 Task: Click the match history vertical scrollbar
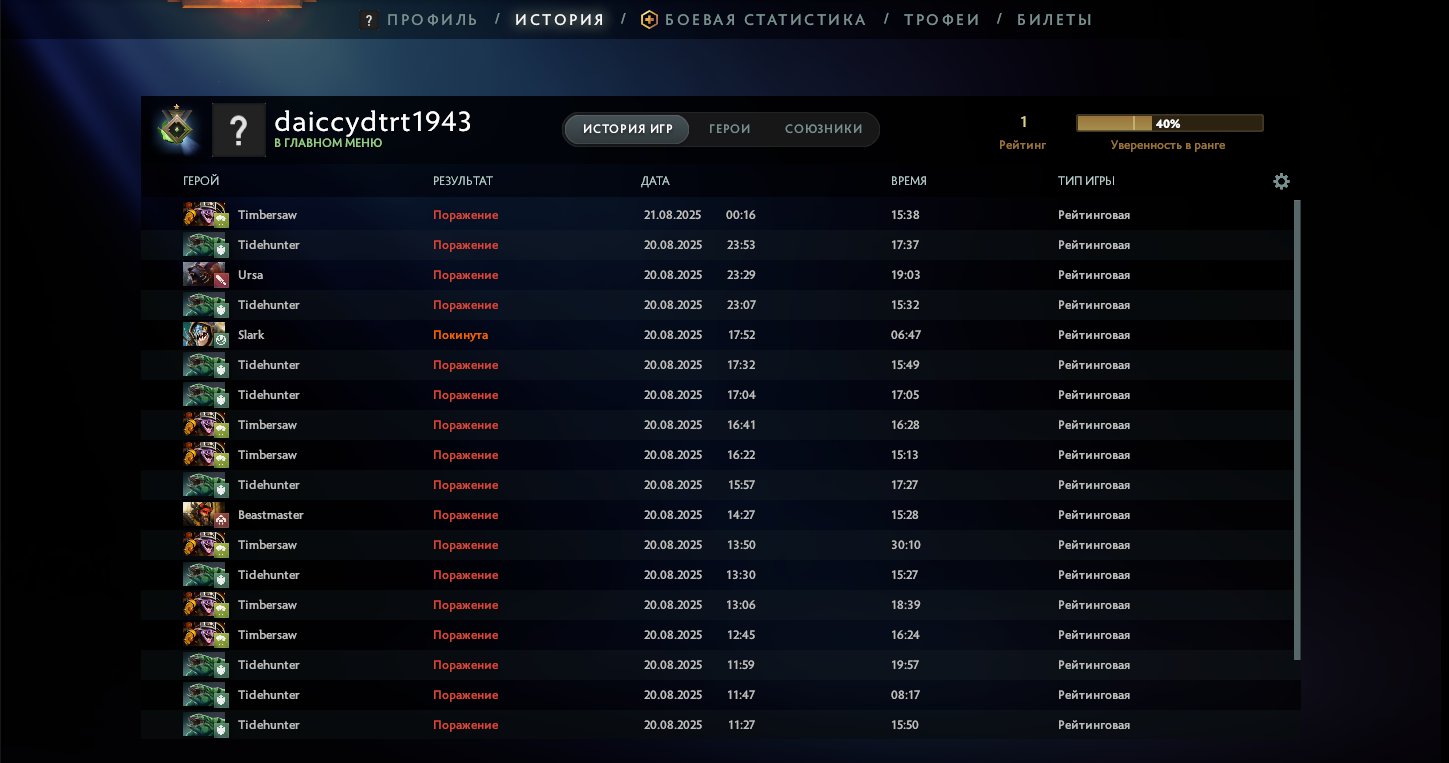coord(1297,430)
